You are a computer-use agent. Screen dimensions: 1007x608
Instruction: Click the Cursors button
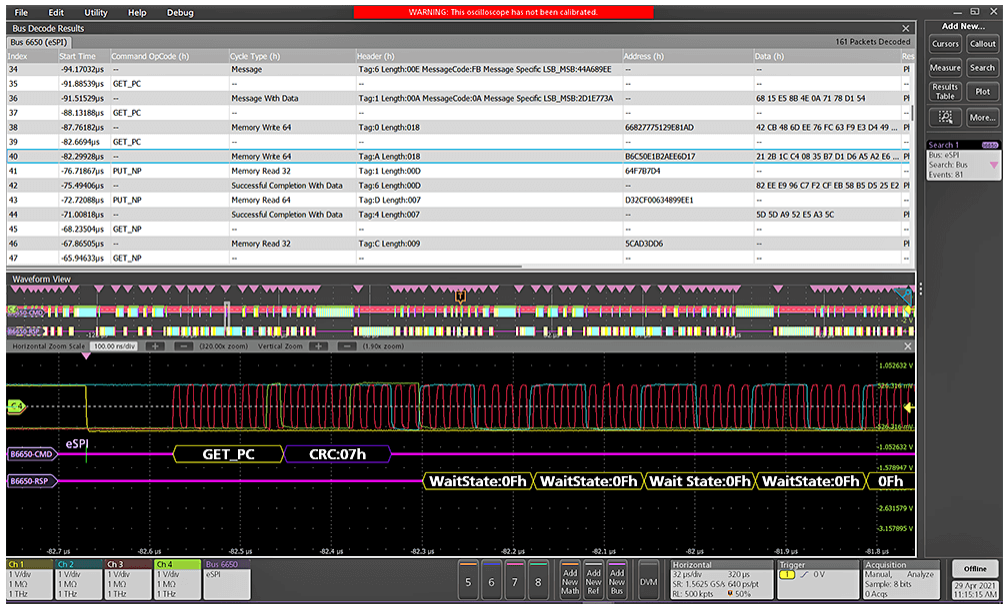(945, 44)
